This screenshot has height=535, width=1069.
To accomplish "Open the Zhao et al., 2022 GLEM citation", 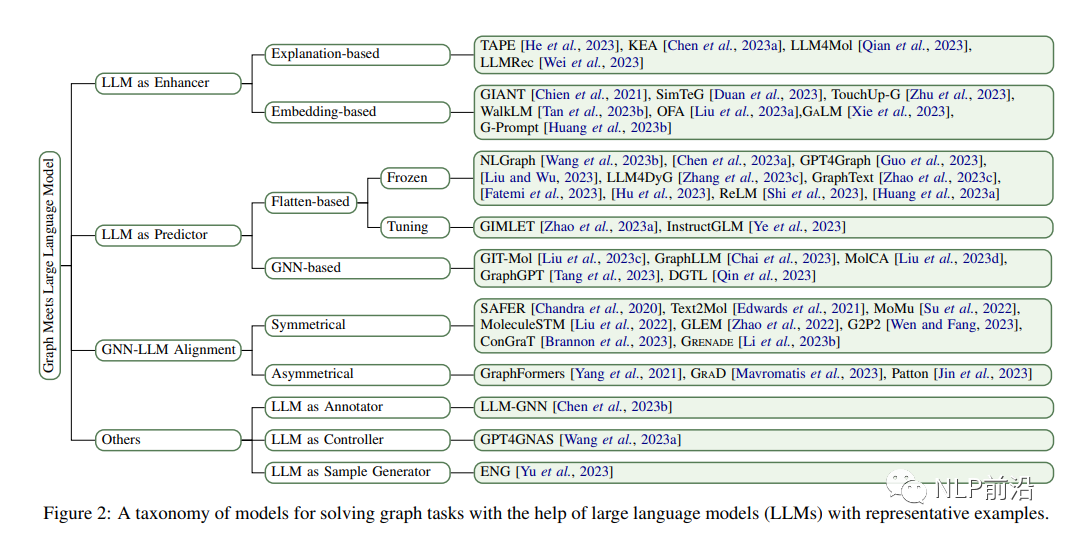I will point(785,325).
